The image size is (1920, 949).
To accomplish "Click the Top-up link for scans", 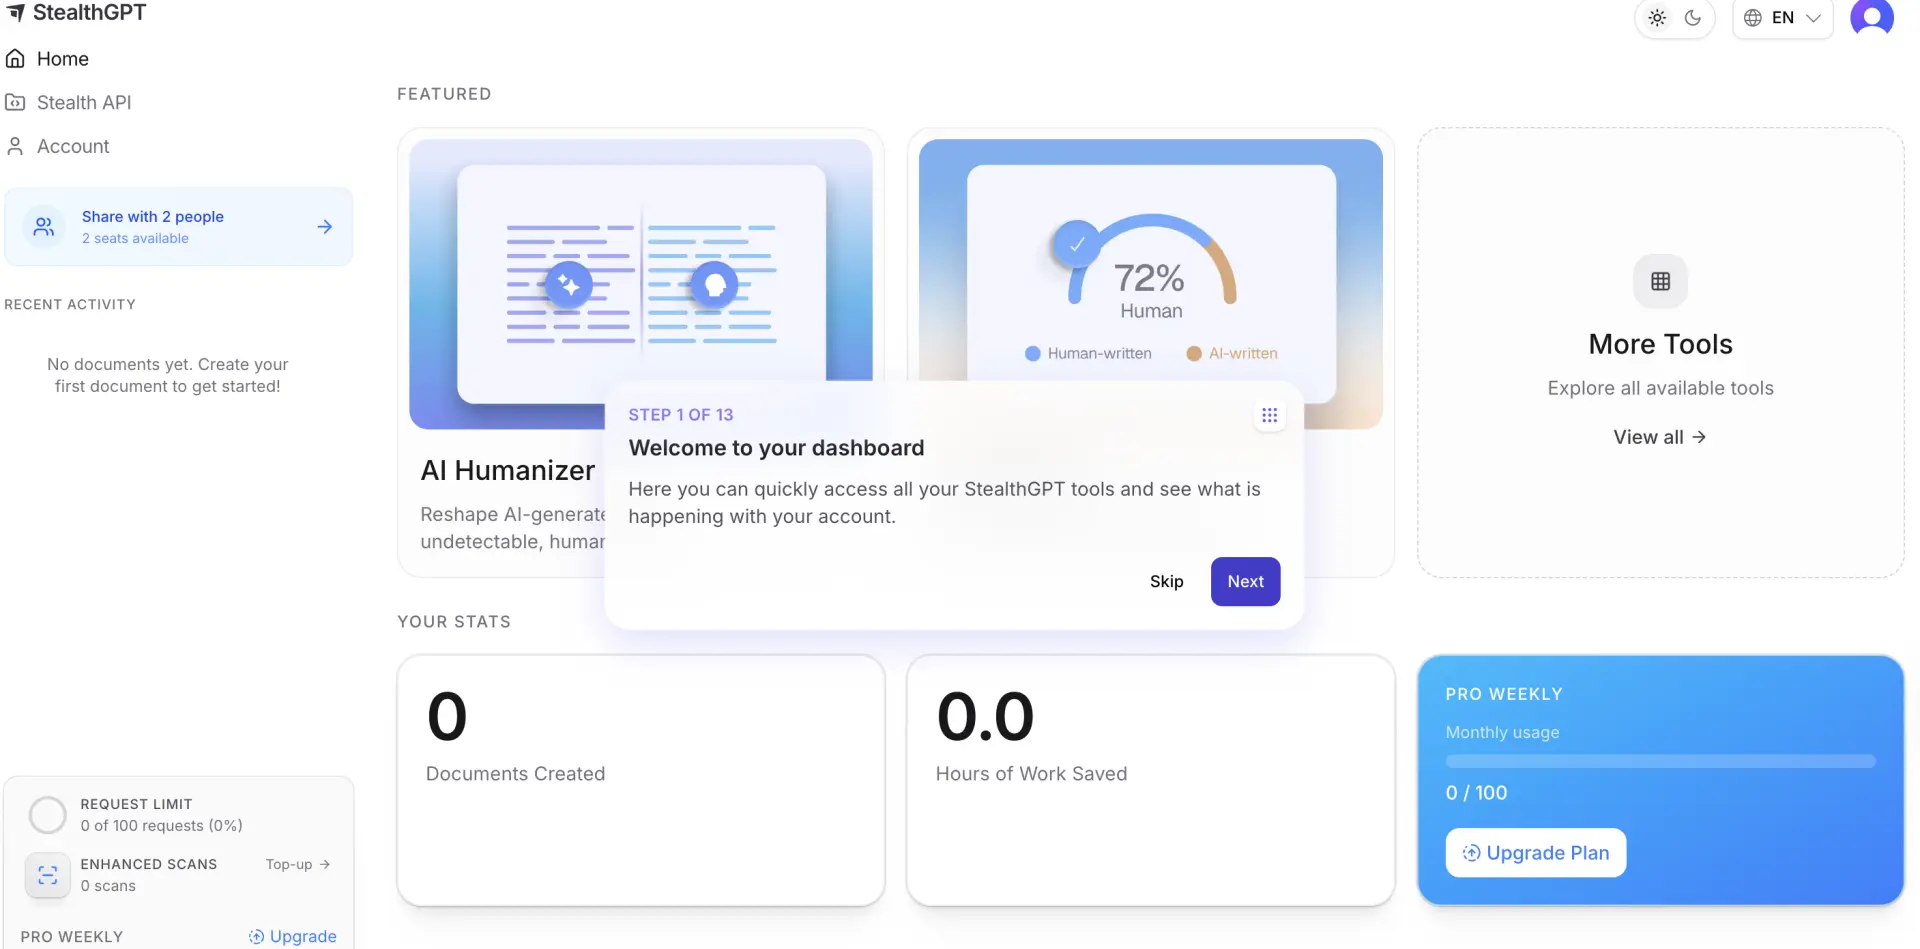I will click(298, 864).
